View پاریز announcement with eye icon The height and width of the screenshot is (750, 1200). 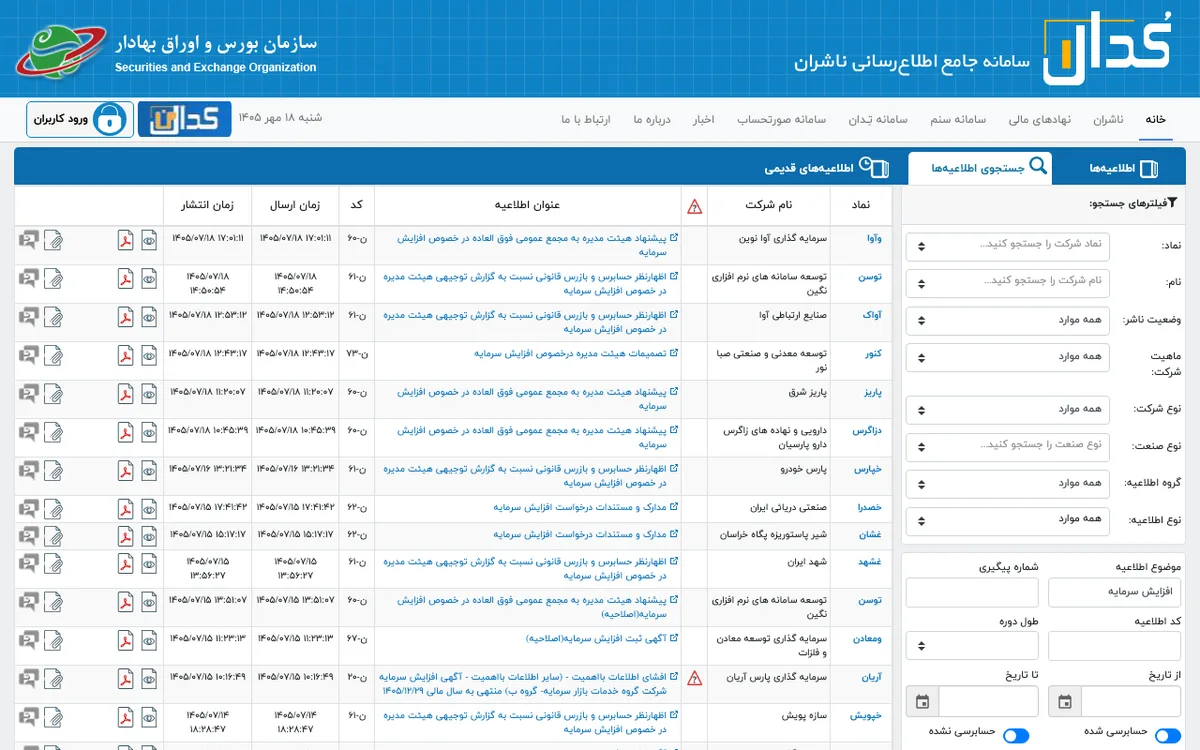pos(149,394)
